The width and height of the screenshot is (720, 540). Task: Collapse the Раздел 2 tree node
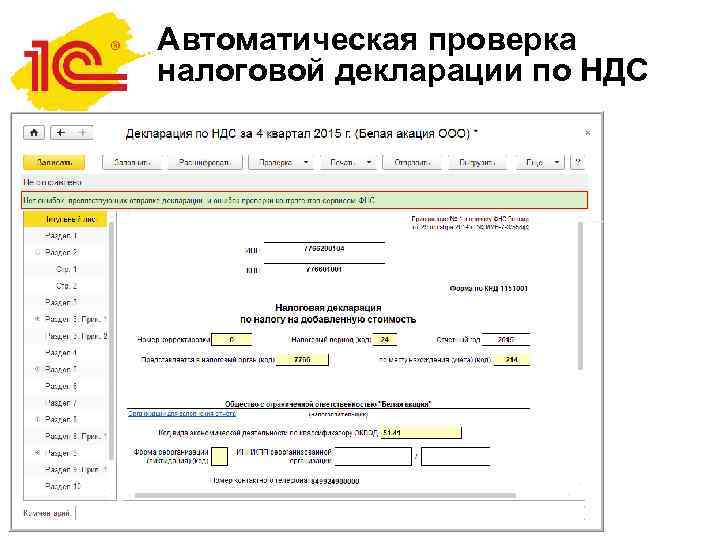(38, 252)
